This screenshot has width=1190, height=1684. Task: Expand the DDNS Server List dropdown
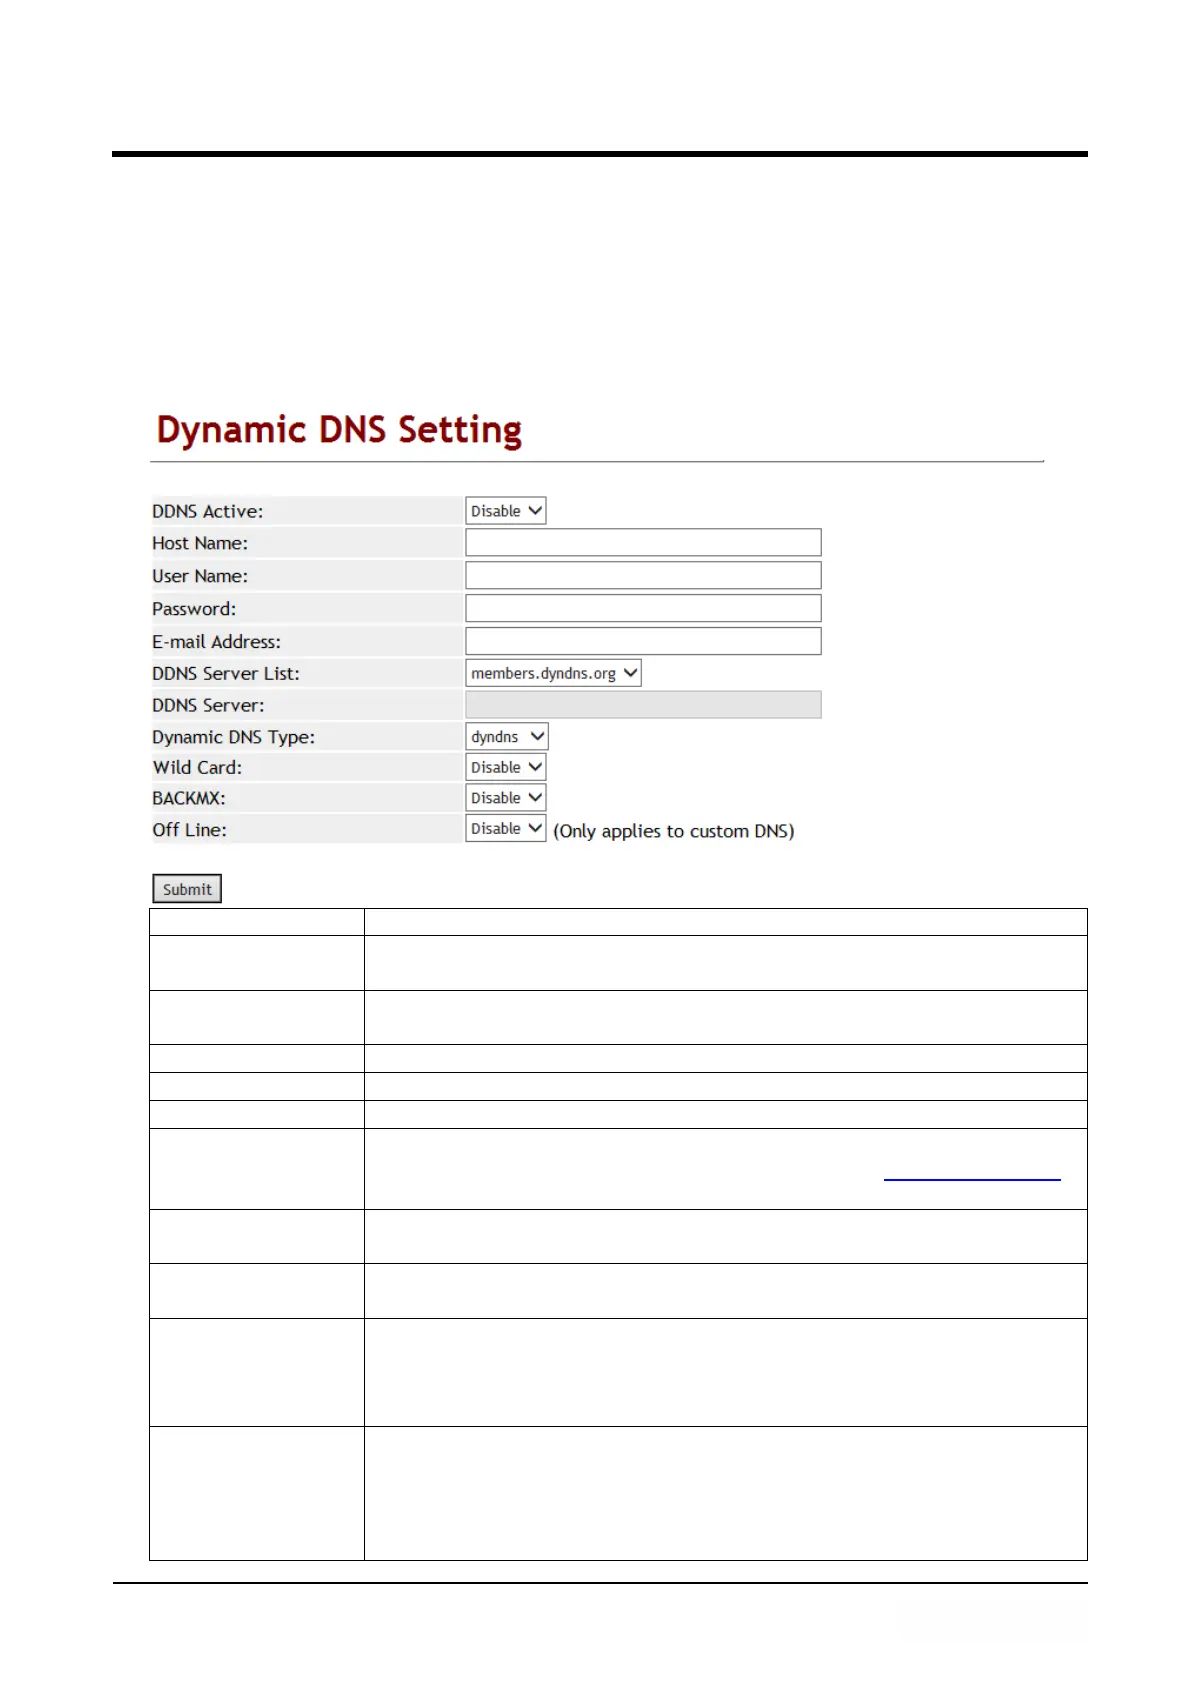coord(553,673)
